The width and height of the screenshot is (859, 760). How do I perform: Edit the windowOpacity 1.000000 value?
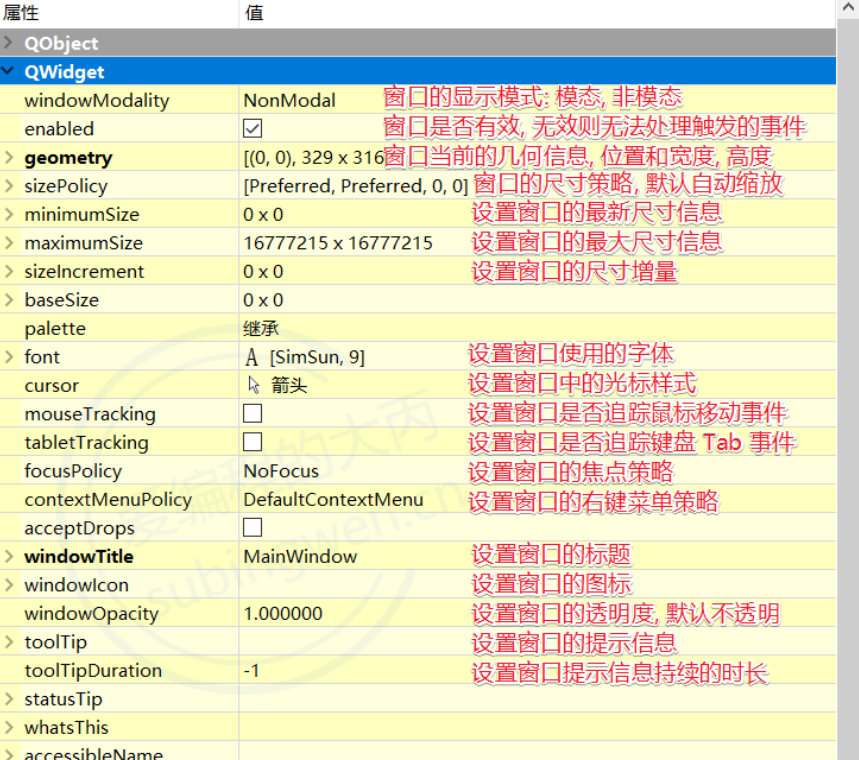[x=283, y=613]
